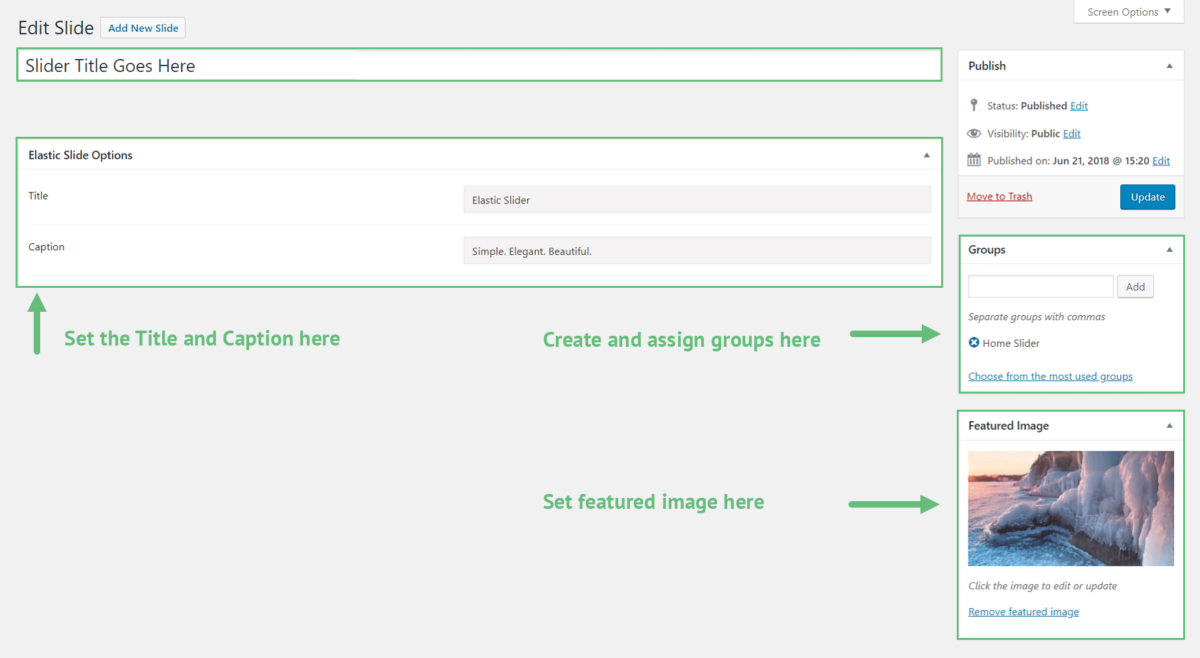
Task: Remove the featured image
Action: coord(1023,611)
